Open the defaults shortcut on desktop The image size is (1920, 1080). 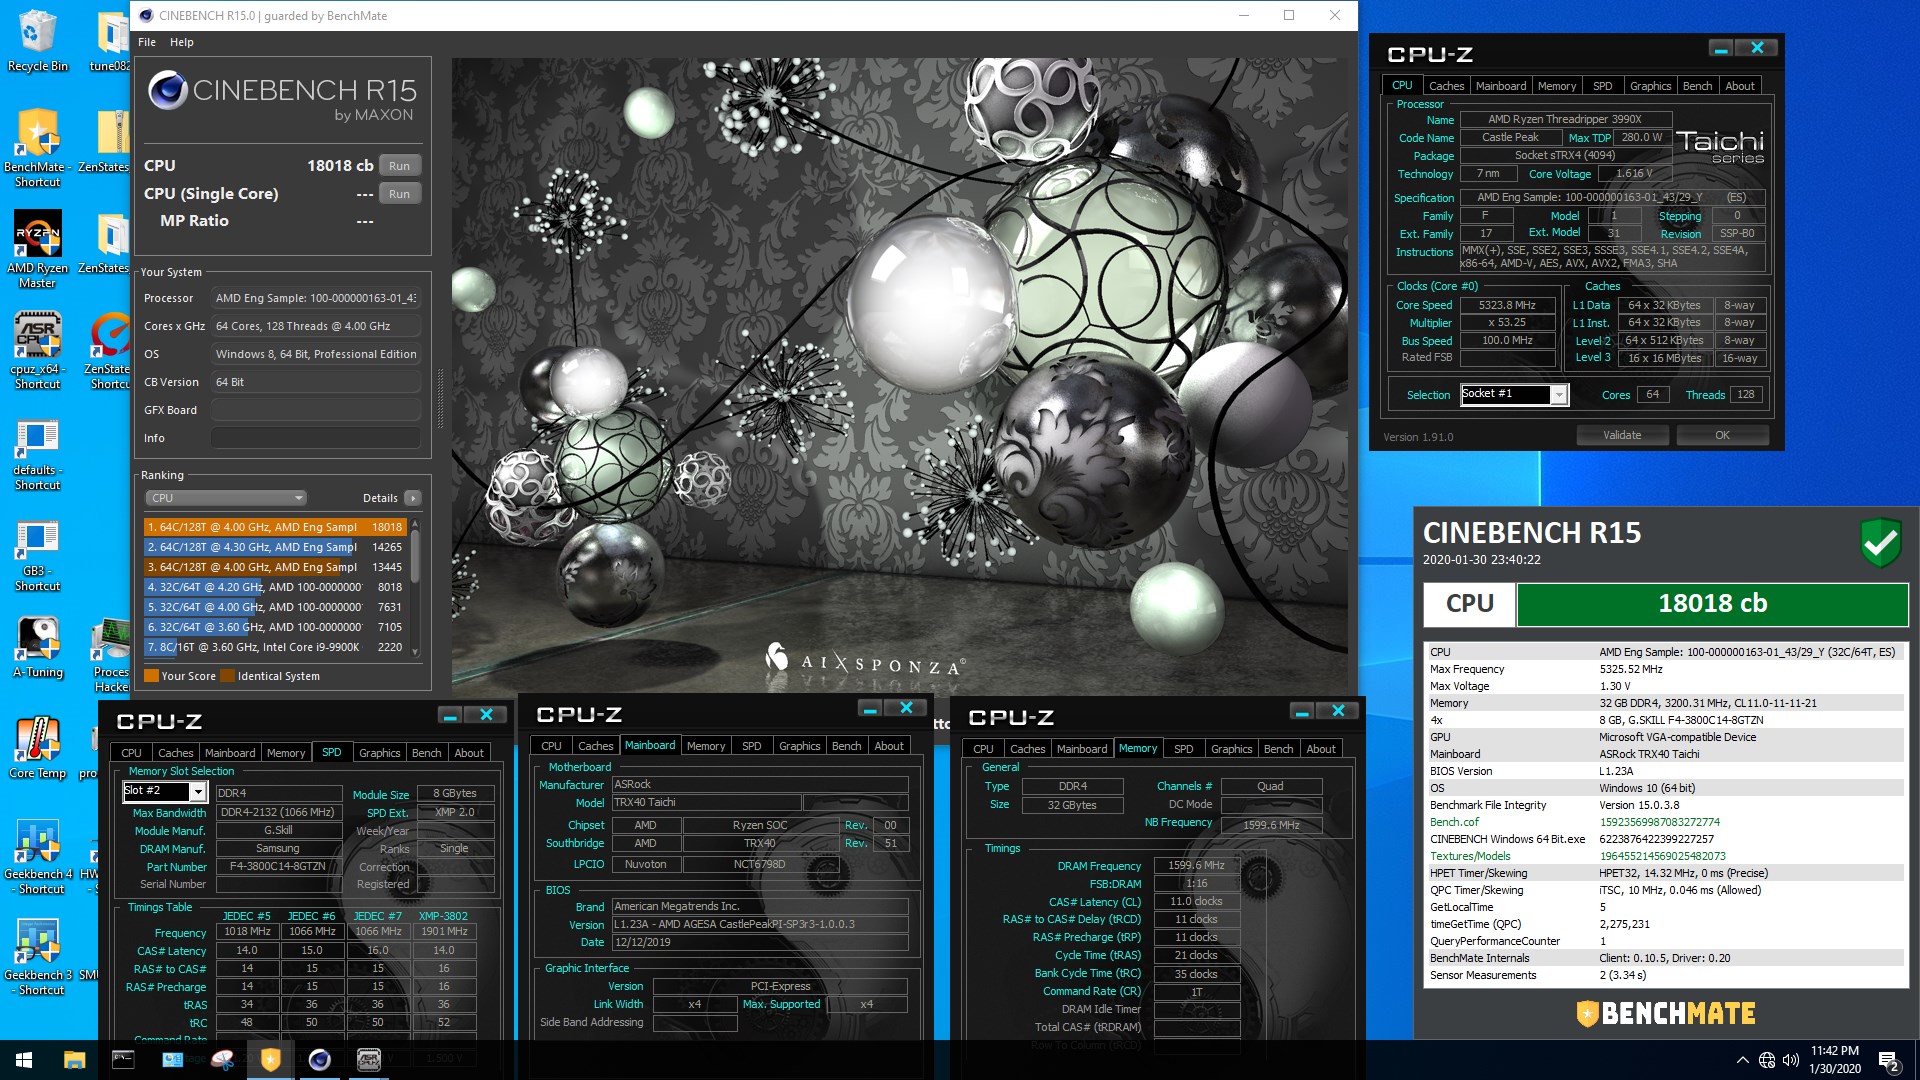(x=37, y=455)
